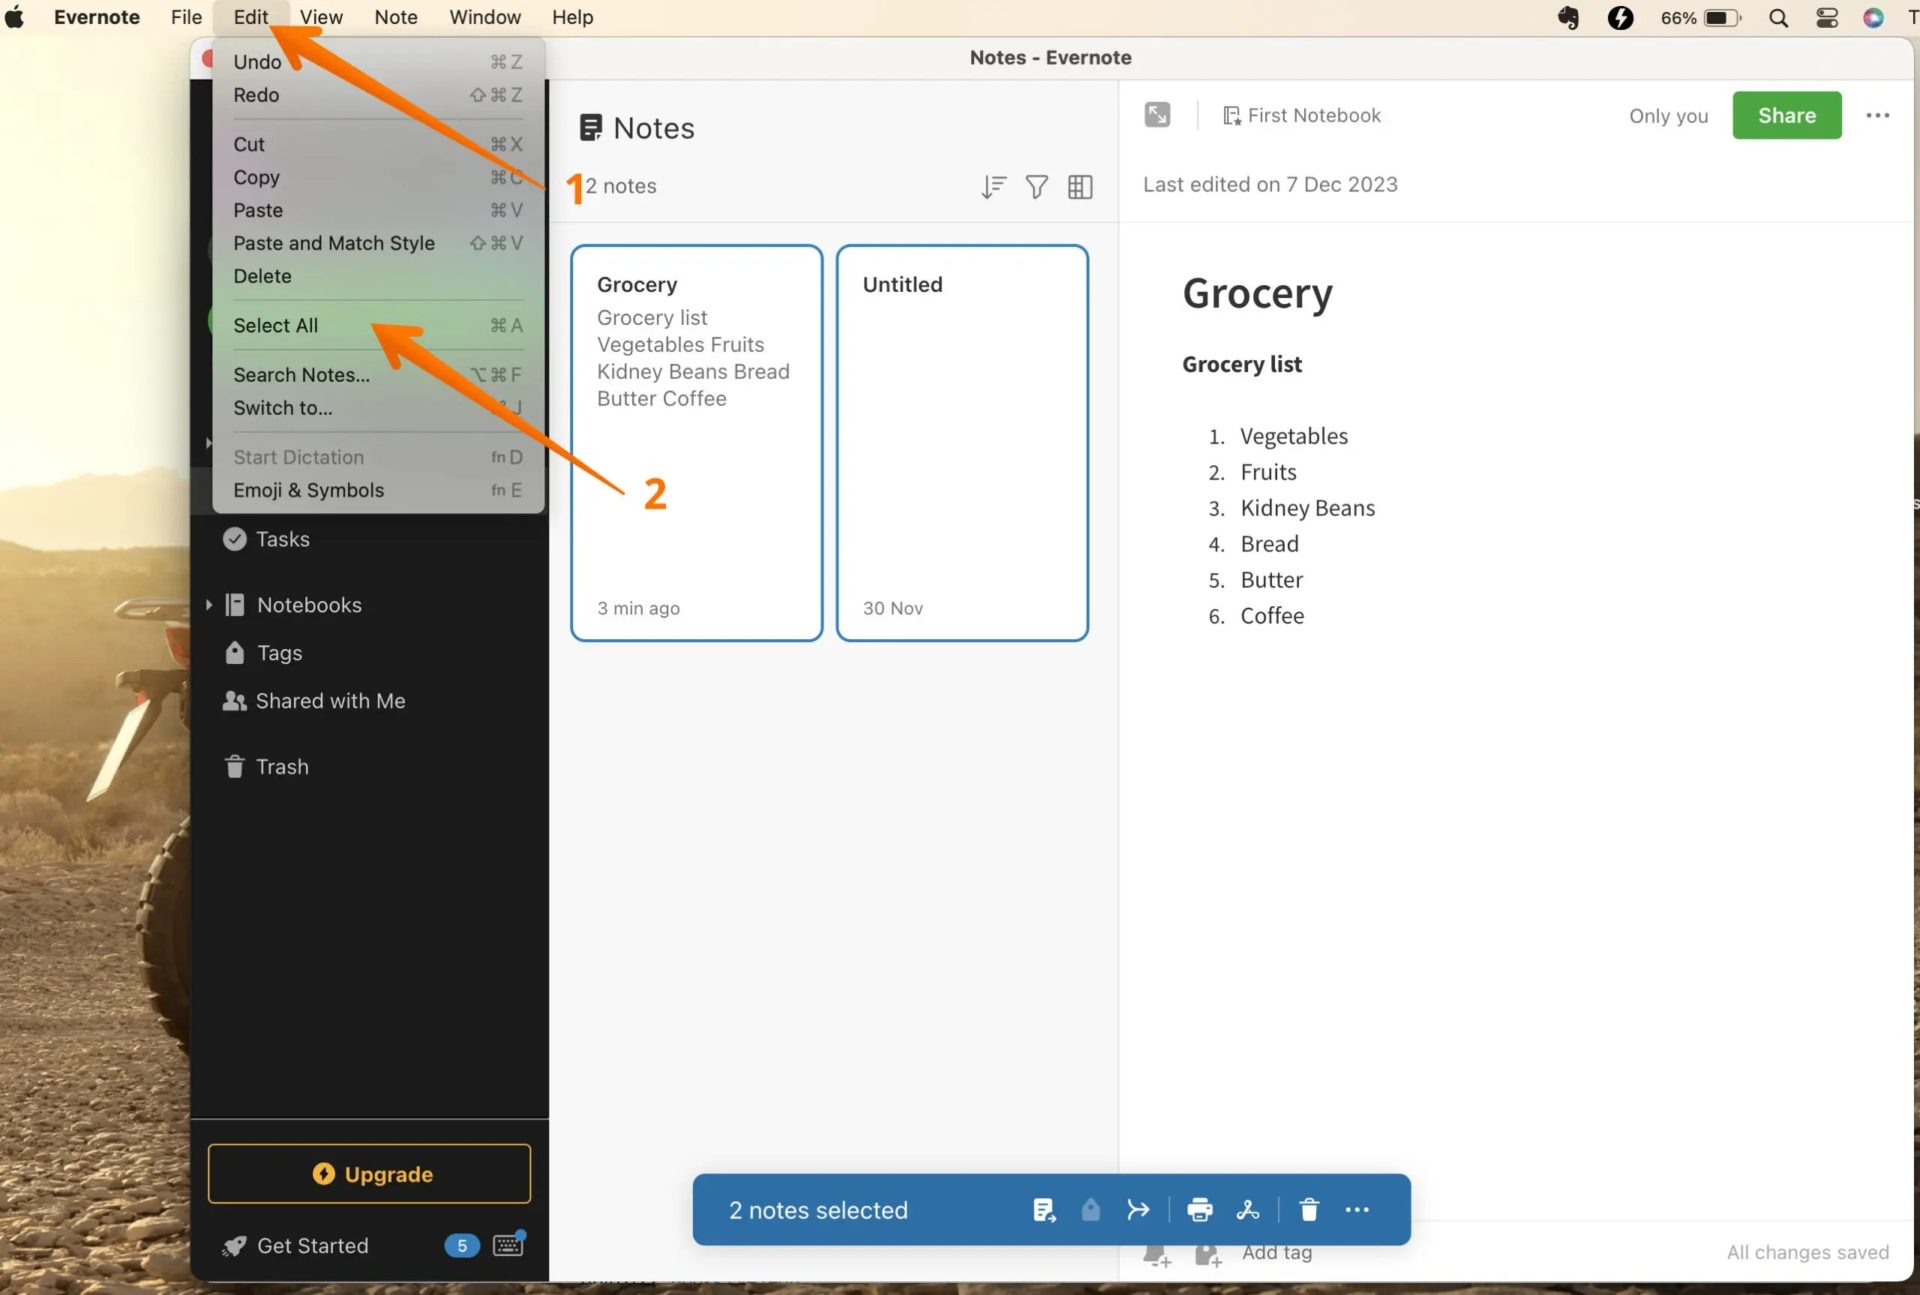Screen dimensions: 1920x1295
Task: Open sort options for the notes list
Action: (993, 187)
